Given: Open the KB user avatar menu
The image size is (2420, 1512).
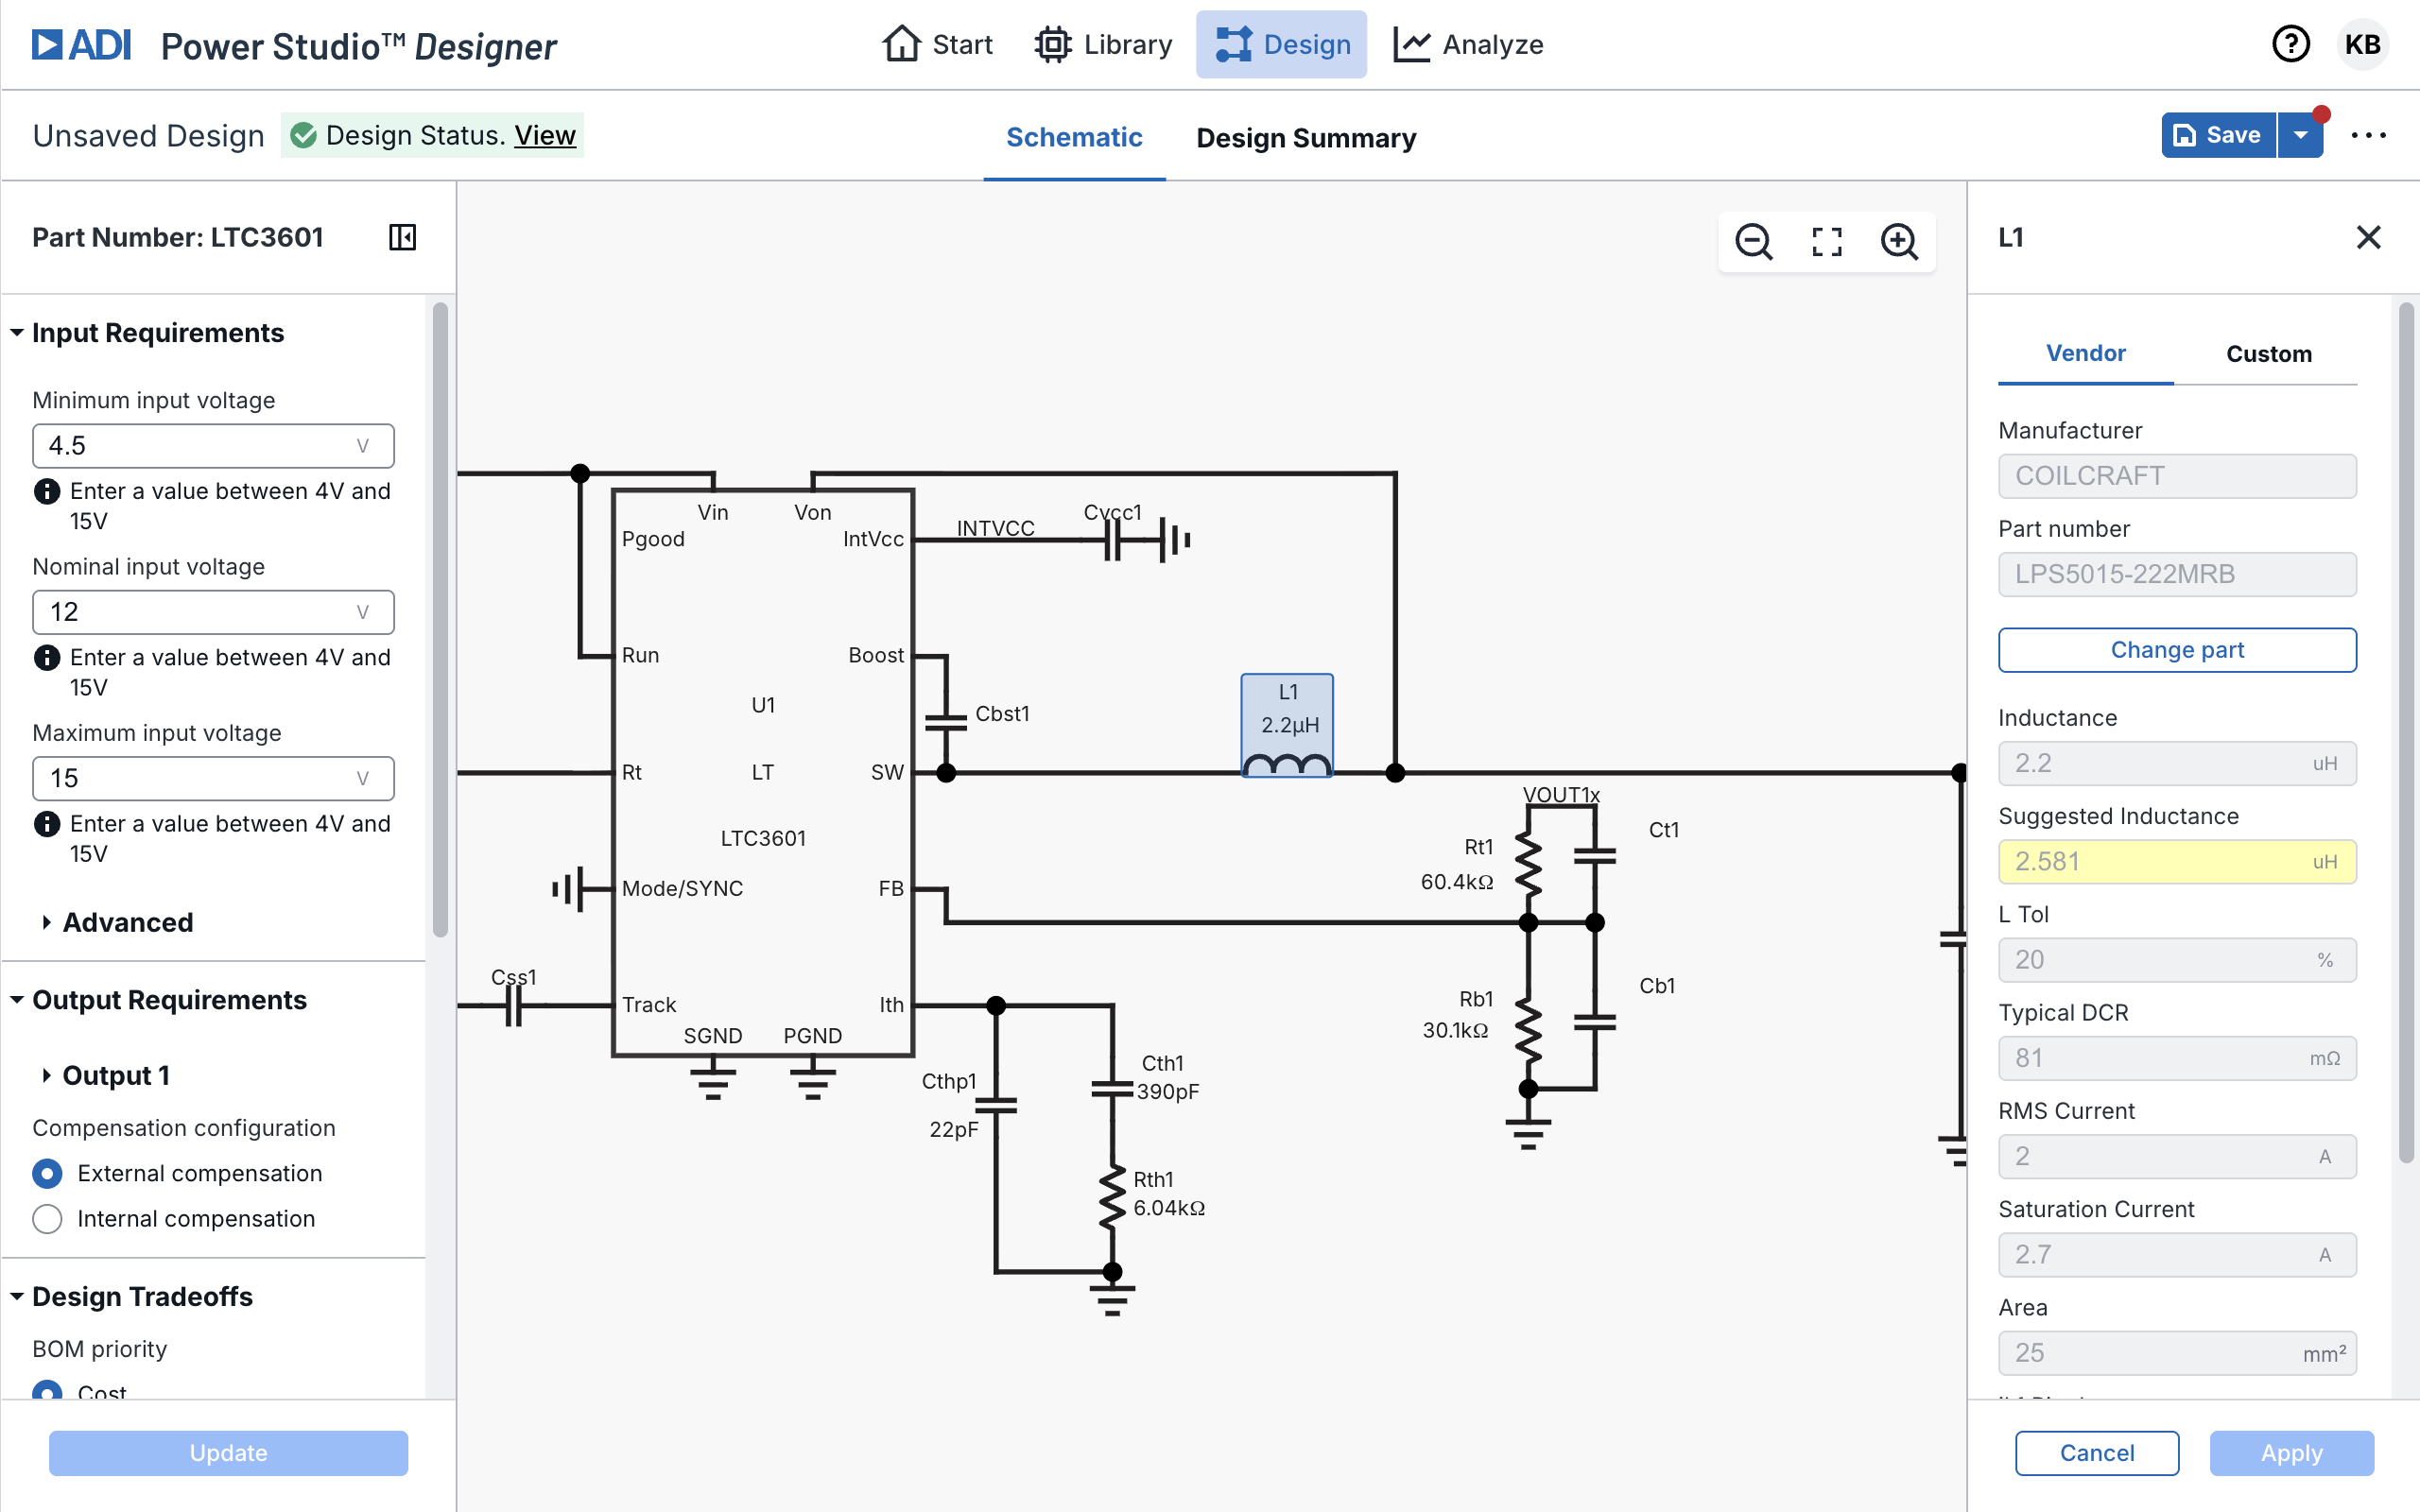Looking at the screenshot, I should pos(2362,44).
